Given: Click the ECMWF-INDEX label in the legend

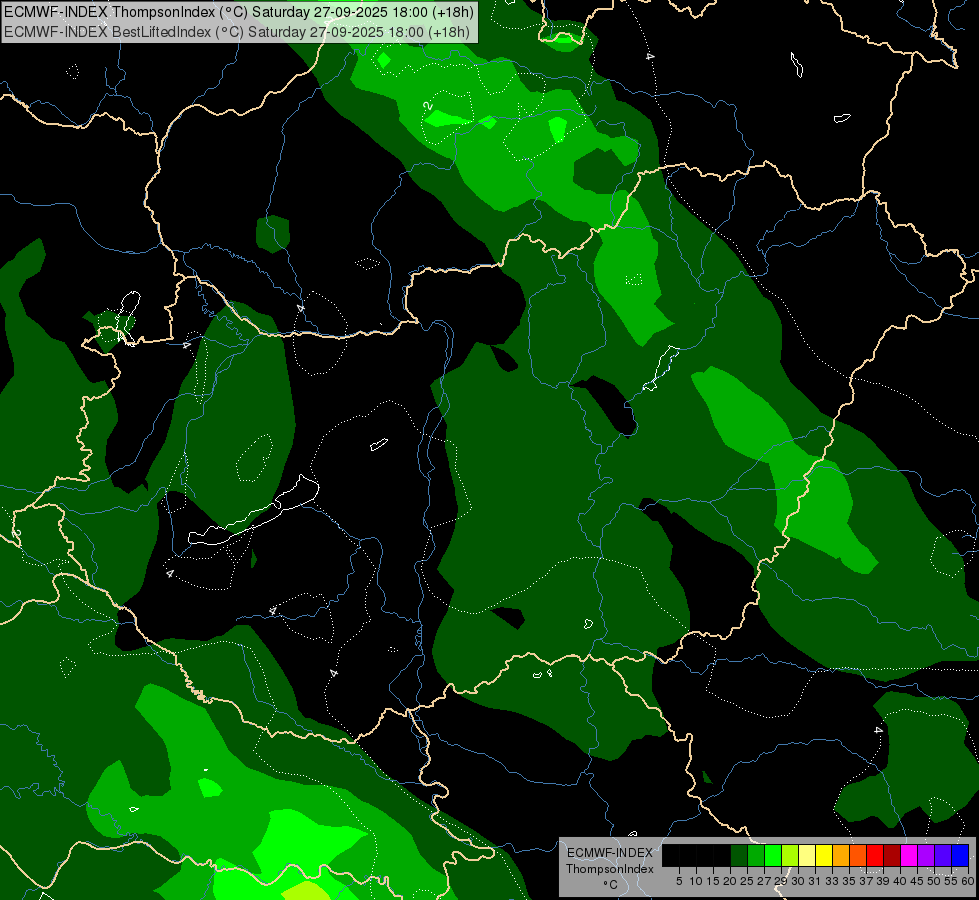Looking at the screenshot, I should [x=609, y=853].
